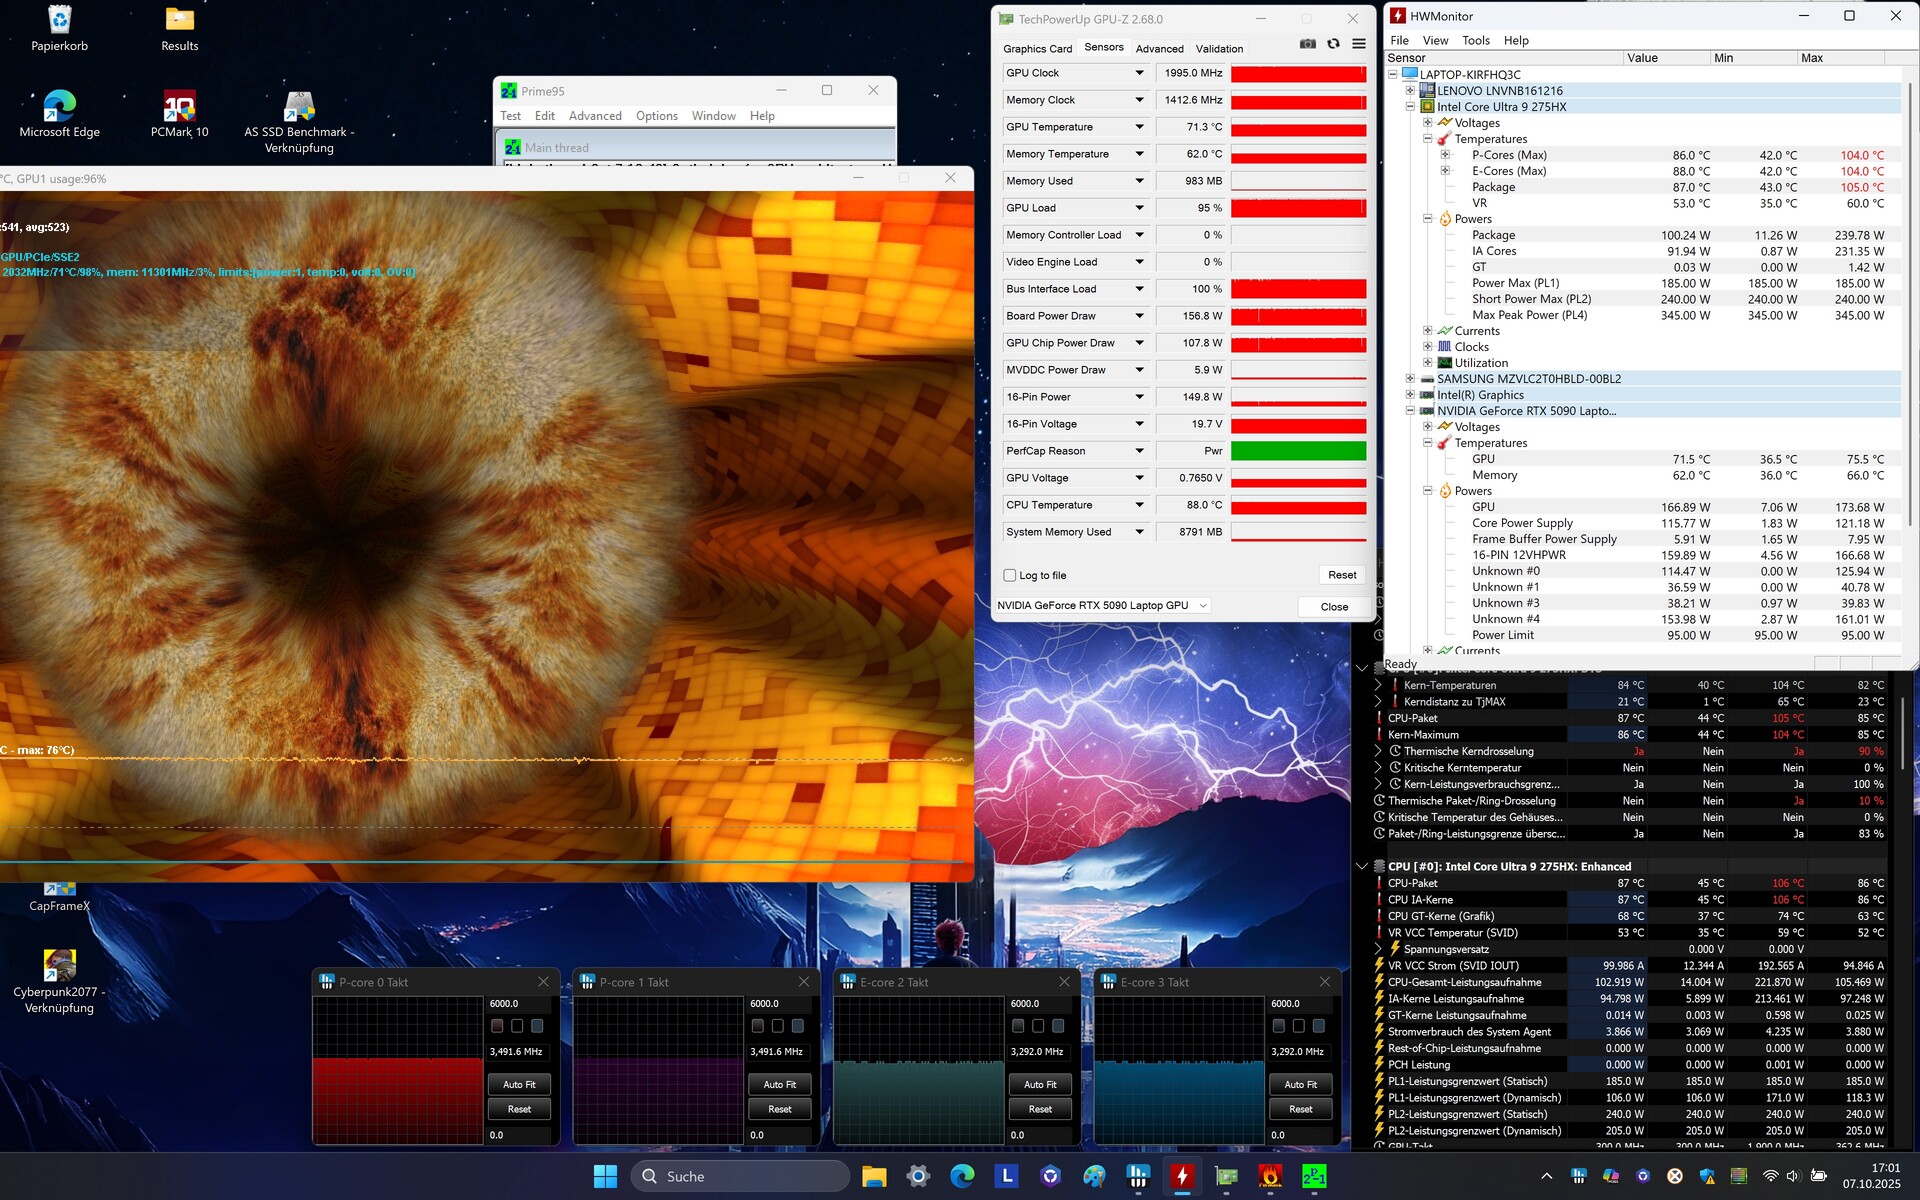The height and width of the screenshot is (1200, 1920).
Task: Click the GPU-Z refresh icon
Action: point(1333,44)
